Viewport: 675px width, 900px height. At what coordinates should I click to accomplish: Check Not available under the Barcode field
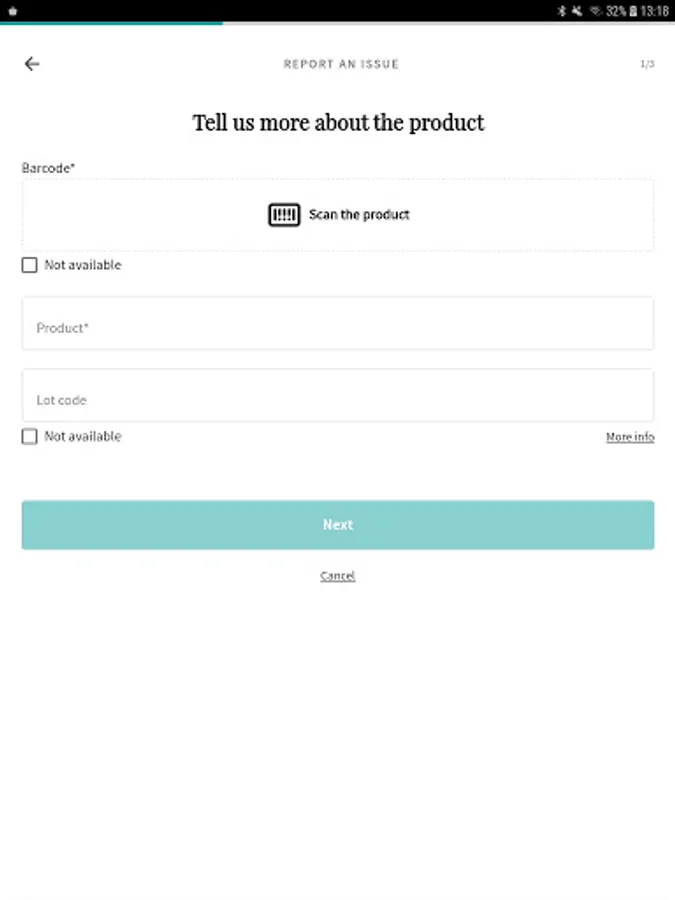click(x=30, y=265)
